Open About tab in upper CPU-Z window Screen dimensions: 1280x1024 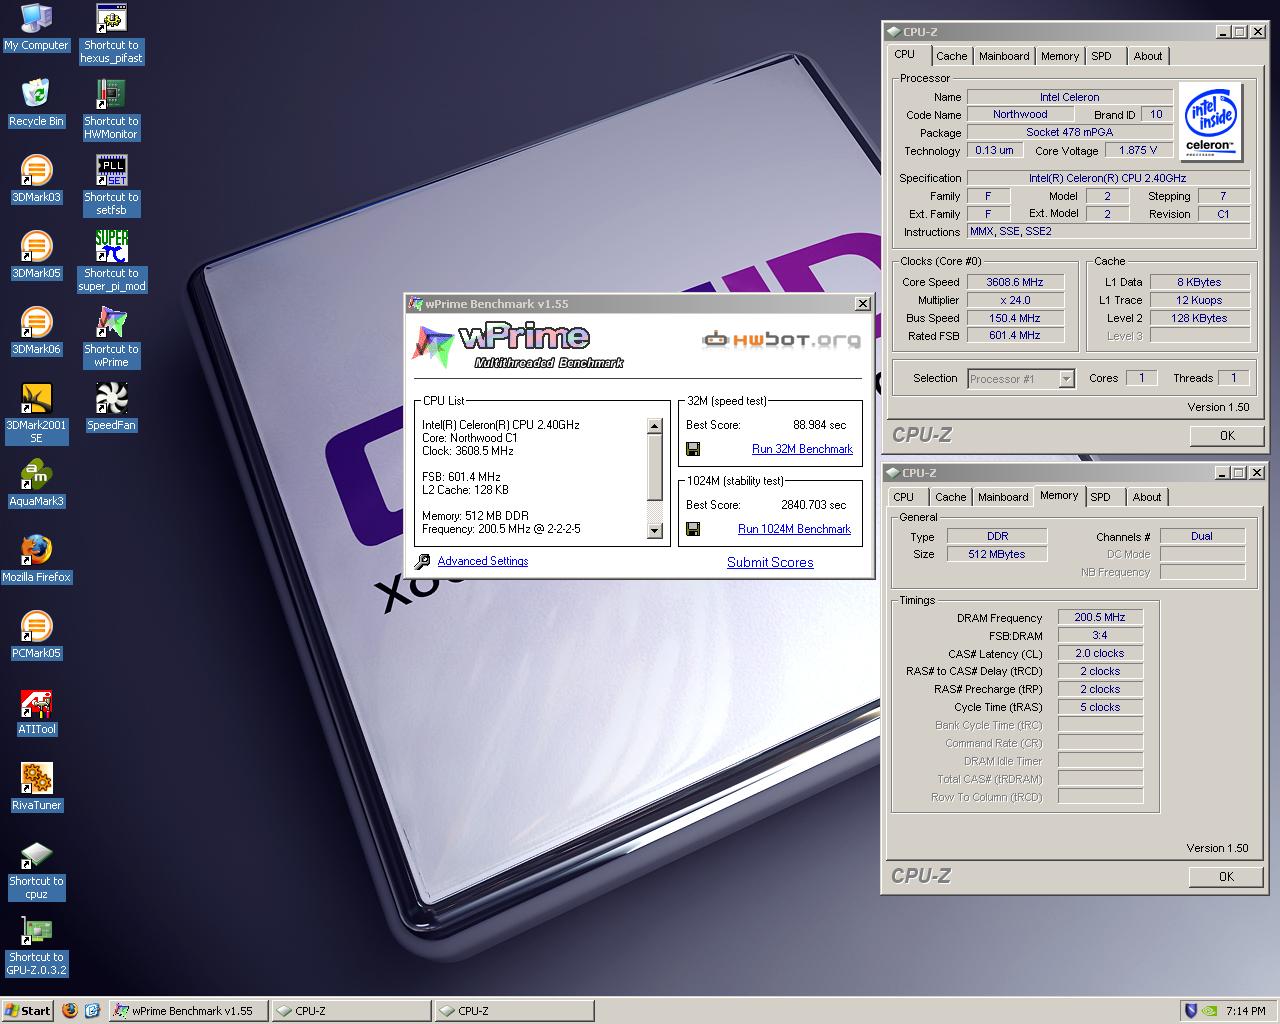coord(1147,56)
